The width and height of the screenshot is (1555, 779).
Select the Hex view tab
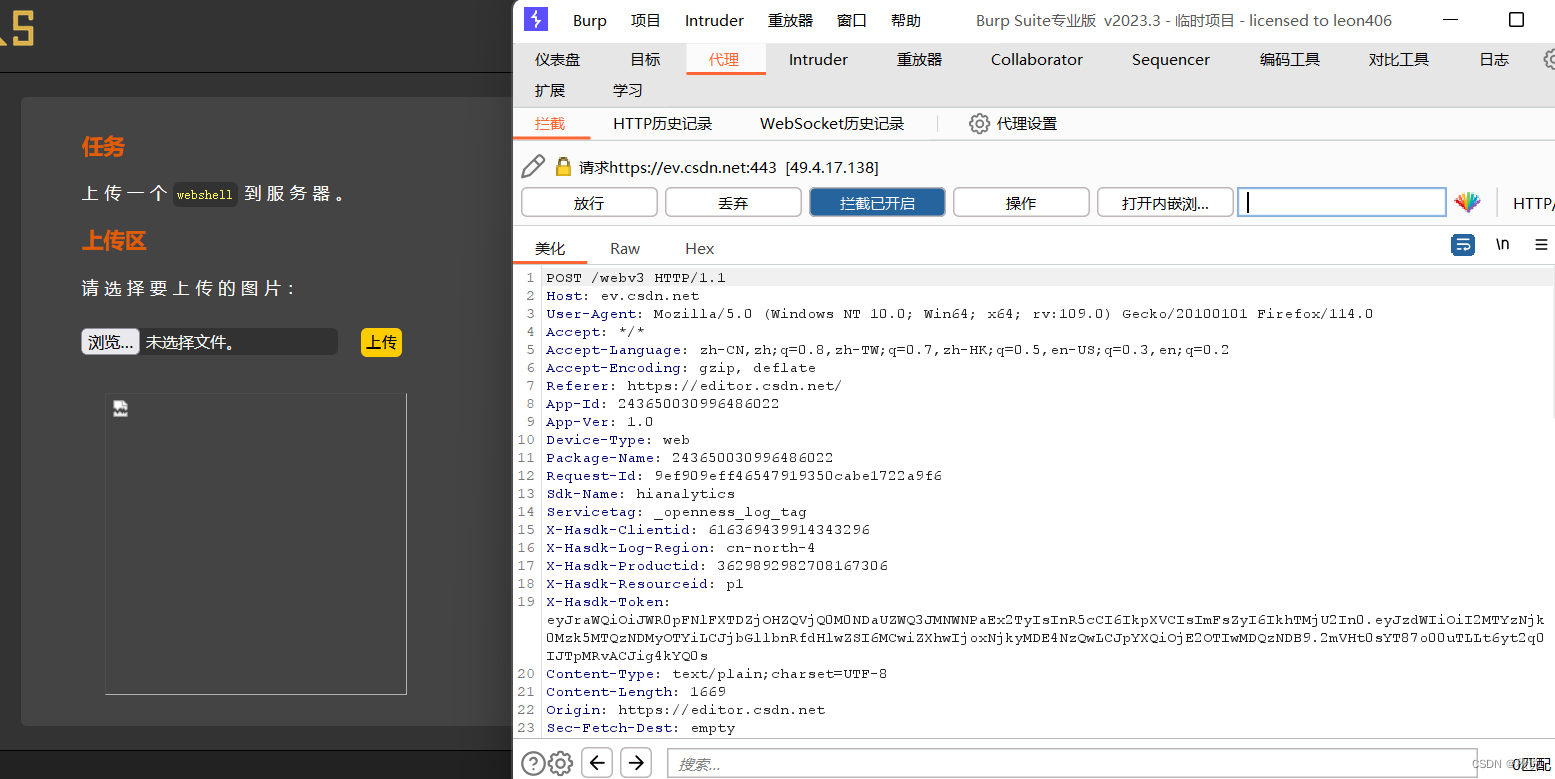[700, 248]
